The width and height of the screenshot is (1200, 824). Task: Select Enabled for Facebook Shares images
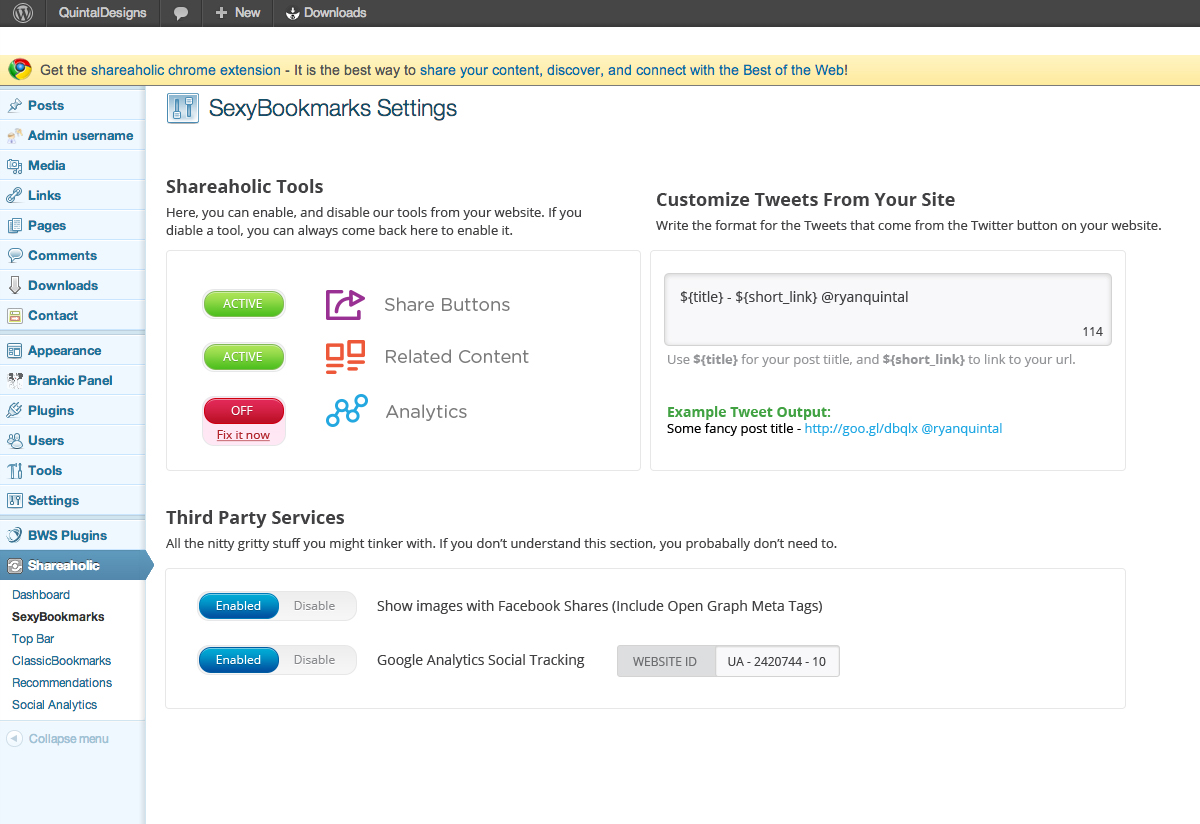tap(238, 606)
